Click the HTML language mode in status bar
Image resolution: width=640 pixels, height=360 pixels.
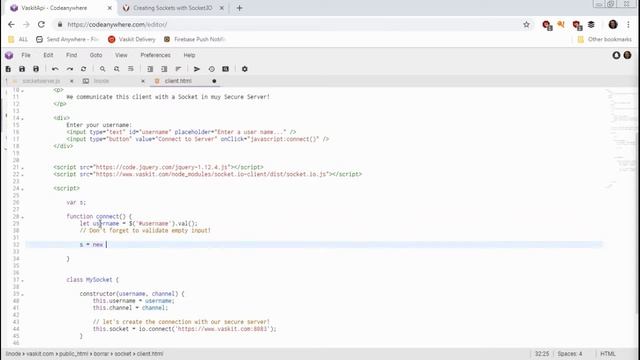[608, 354]
